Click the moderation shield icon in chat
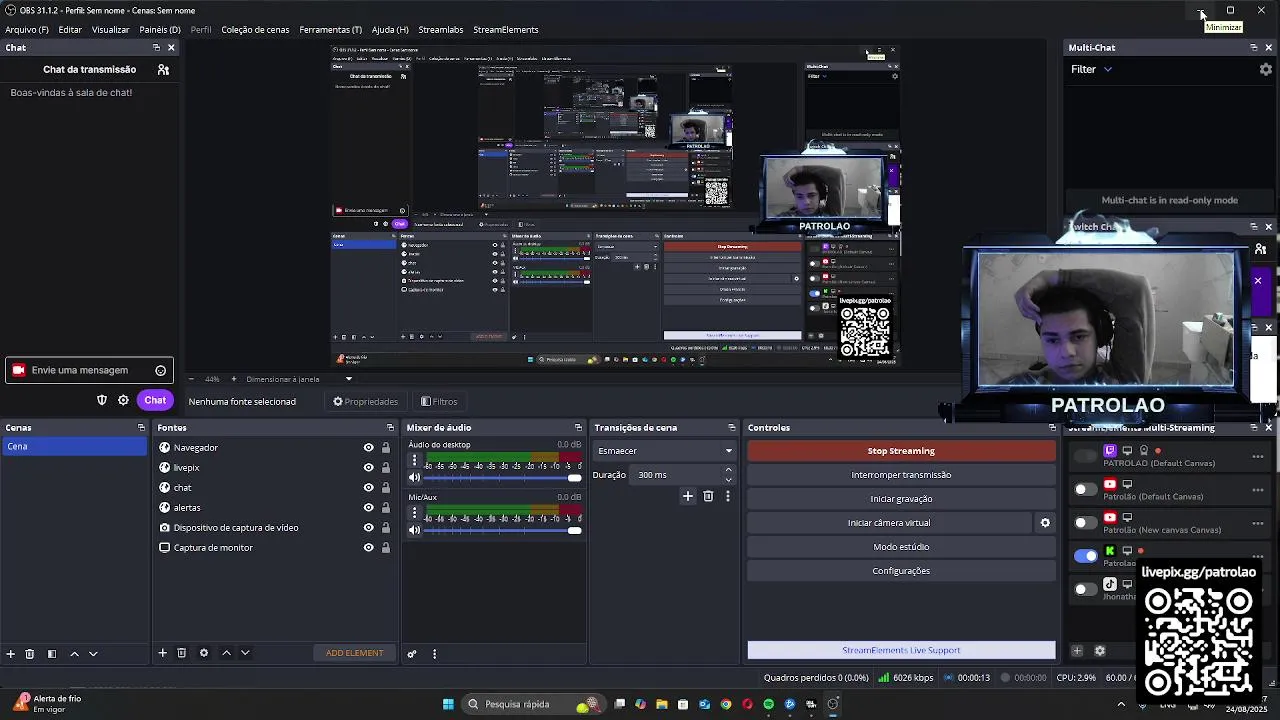Screen dimensions: 1280x720 click(101, 400)
